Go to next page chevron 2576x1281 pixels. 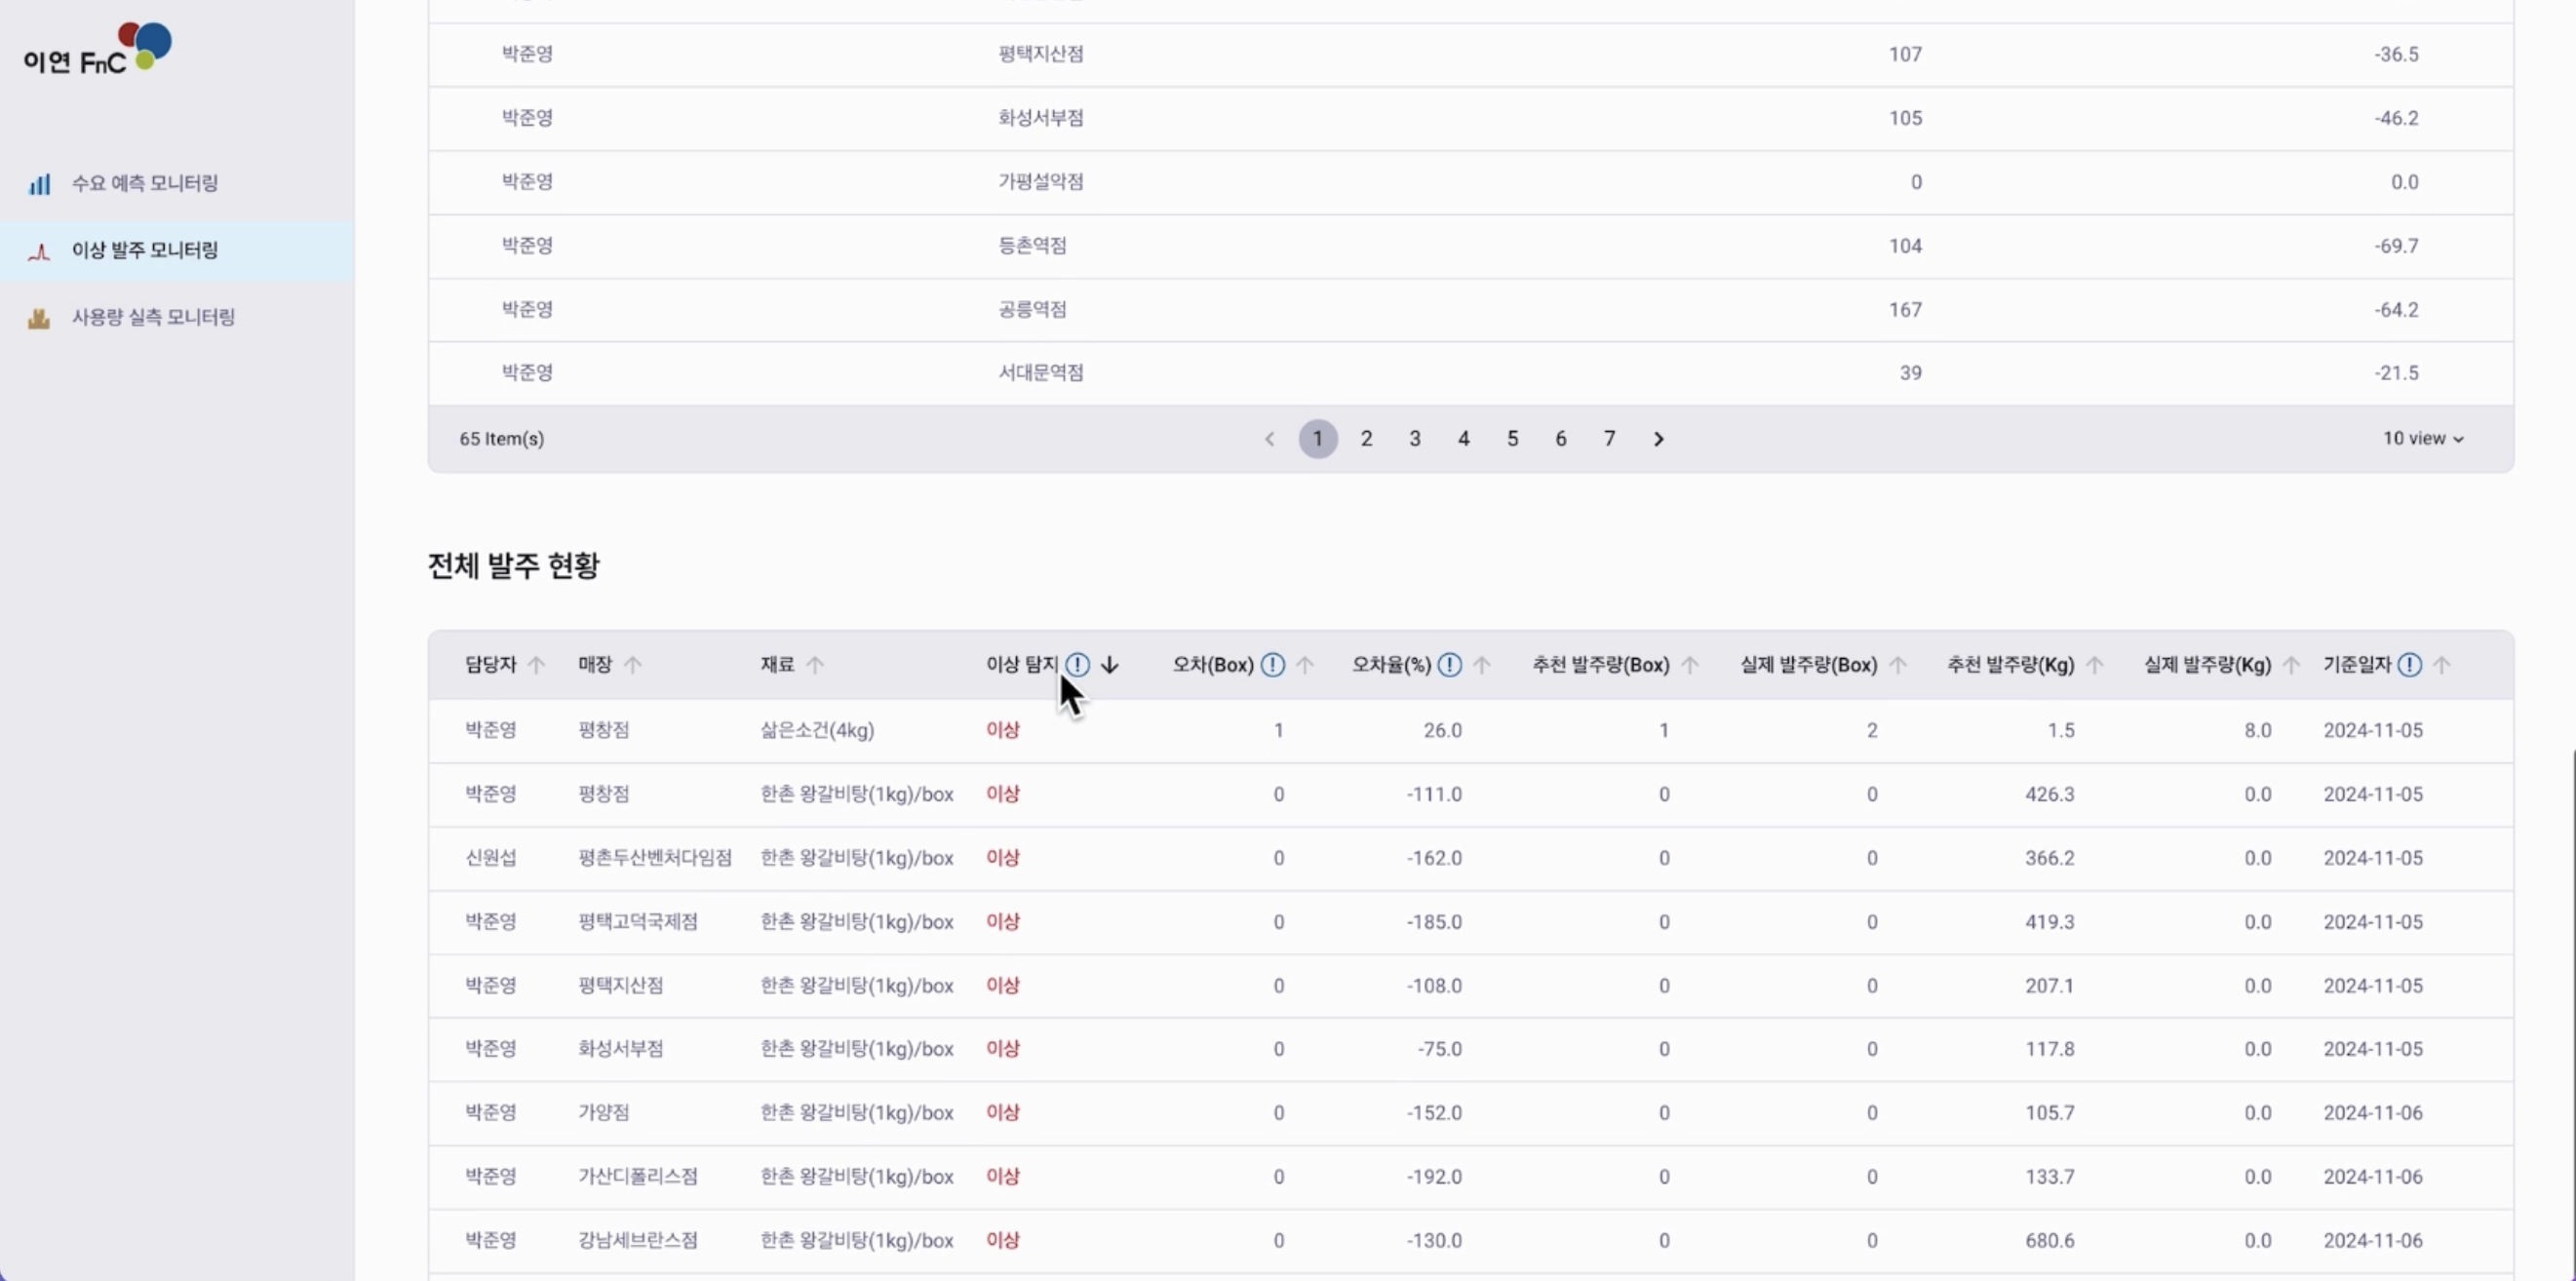point(1658,438)
